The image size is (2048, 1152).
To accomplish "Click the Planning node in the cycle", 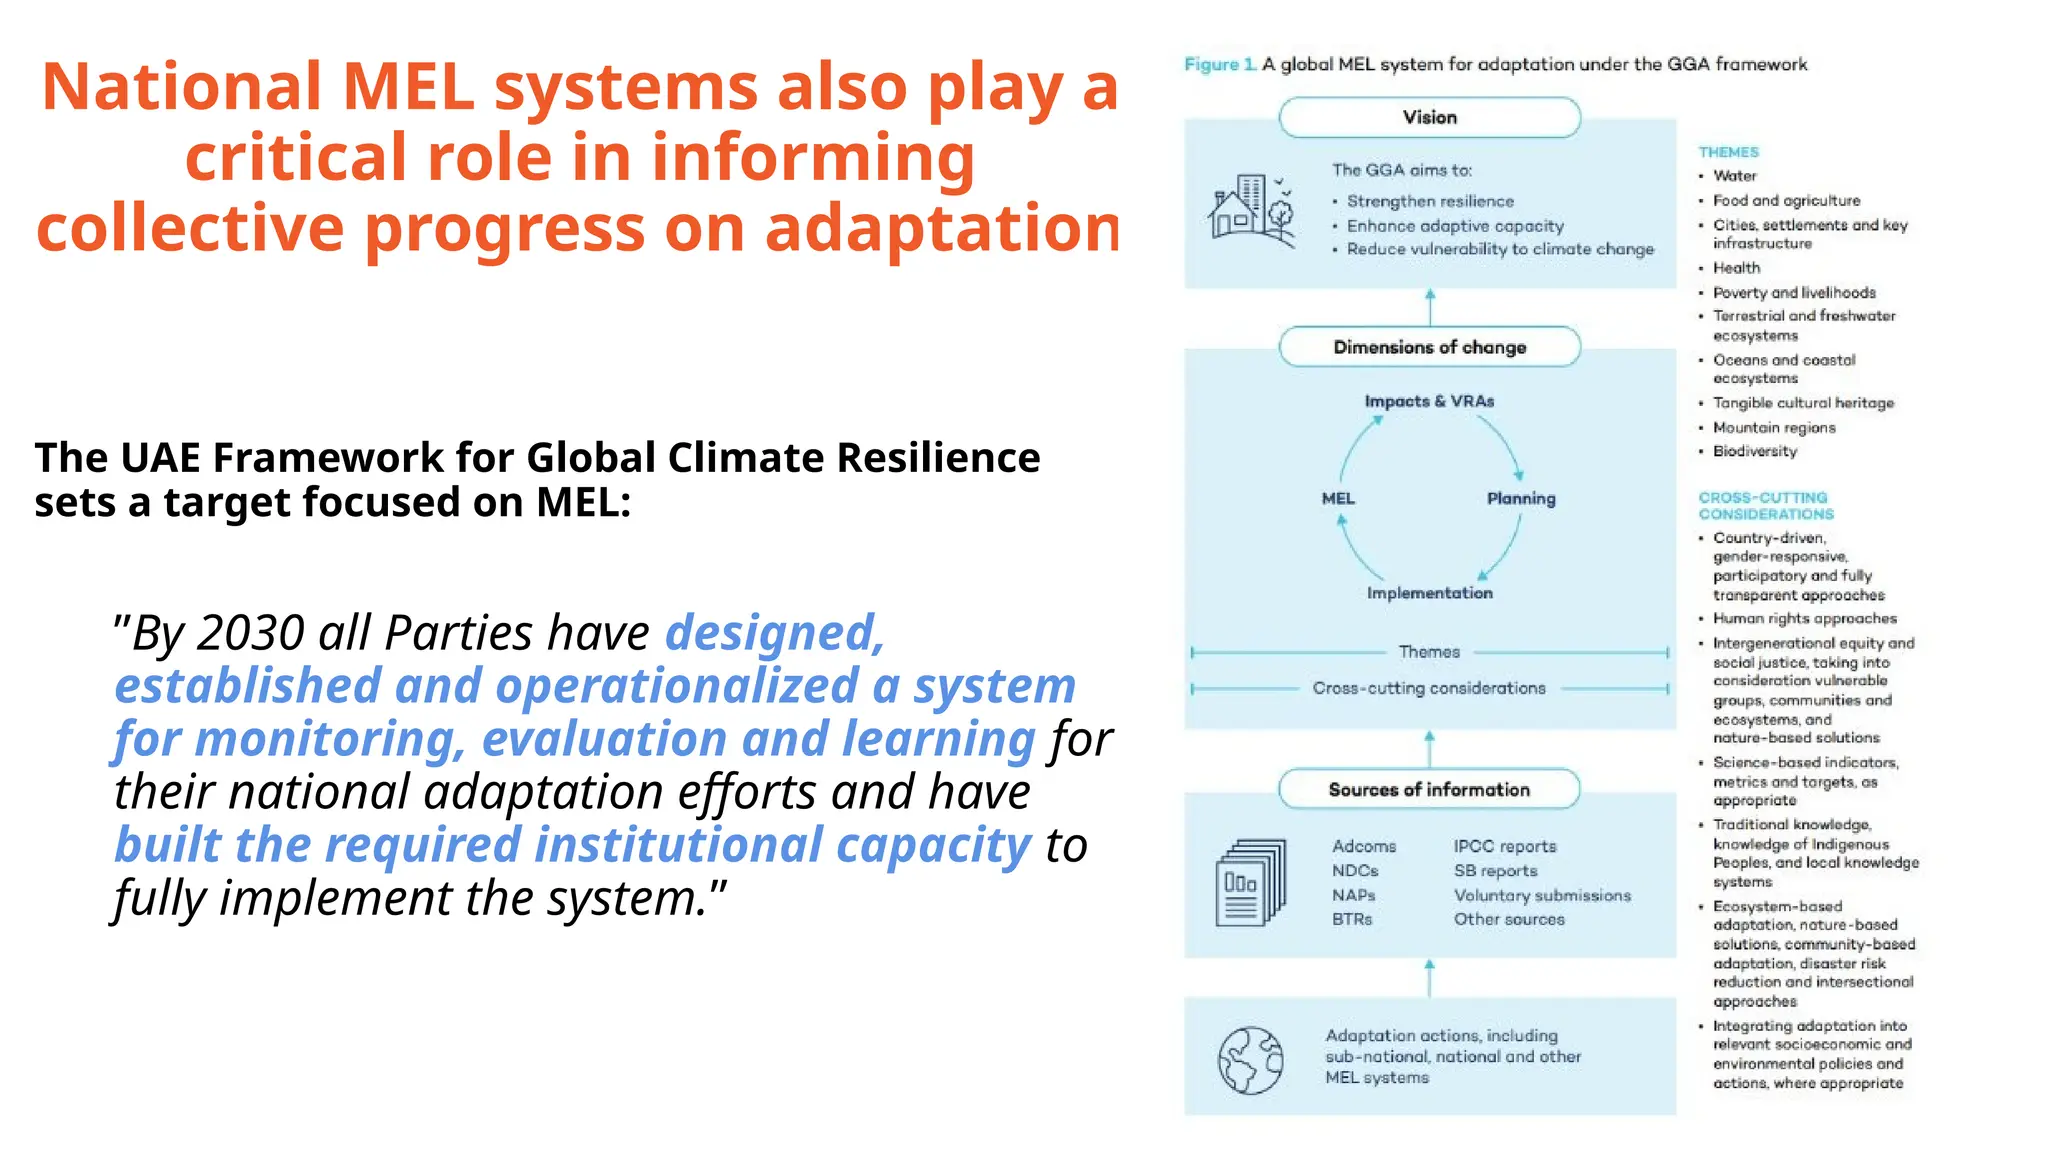I will [1520, 498].
